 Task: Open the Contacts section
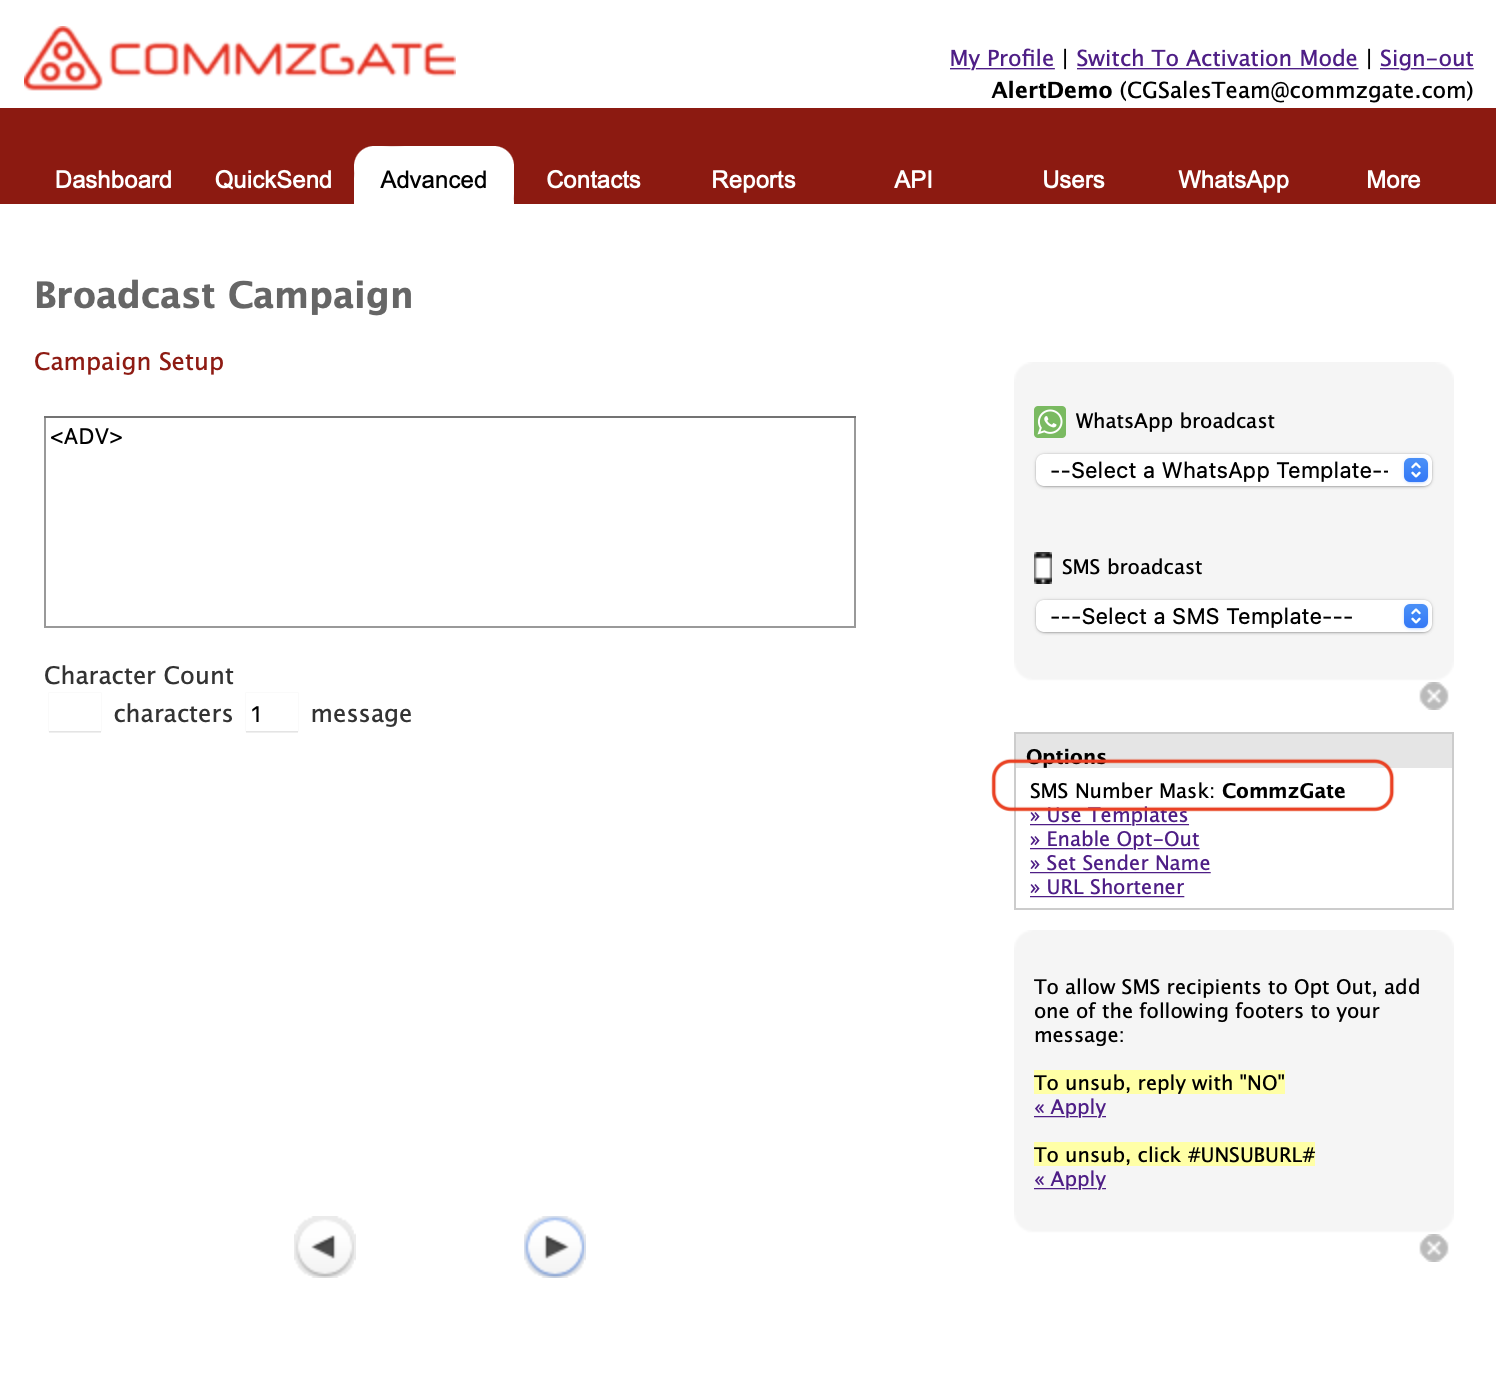point(593,180)
